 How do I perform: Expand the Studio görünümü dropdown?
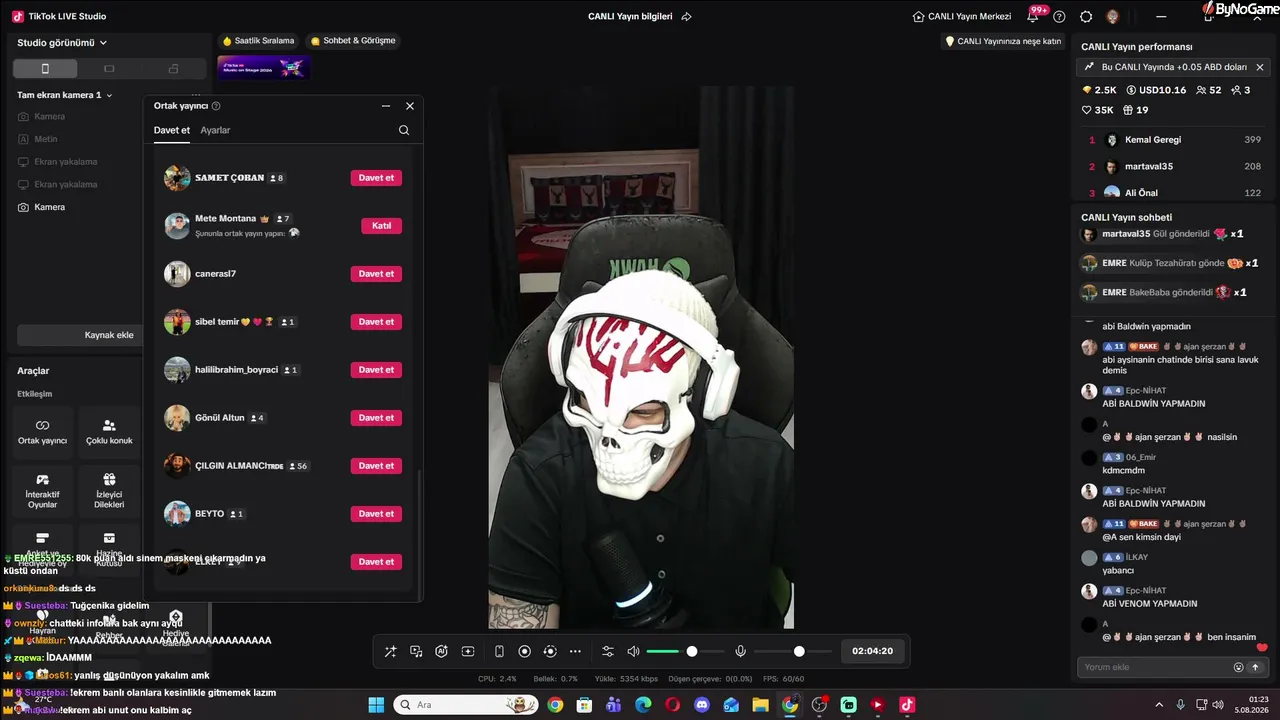tap(62, 43)
